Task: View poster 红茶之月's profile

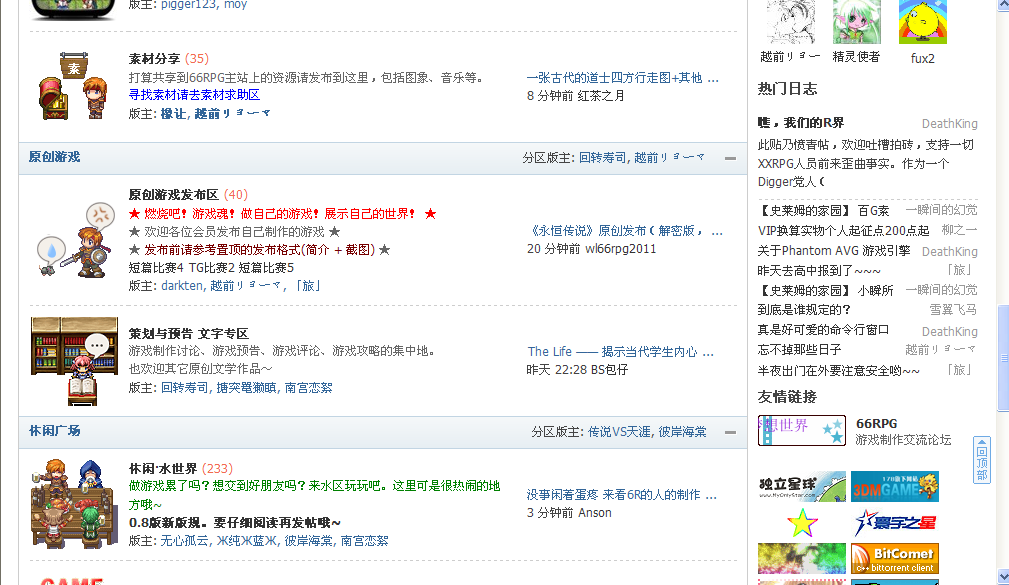Action: pos(601,96)
